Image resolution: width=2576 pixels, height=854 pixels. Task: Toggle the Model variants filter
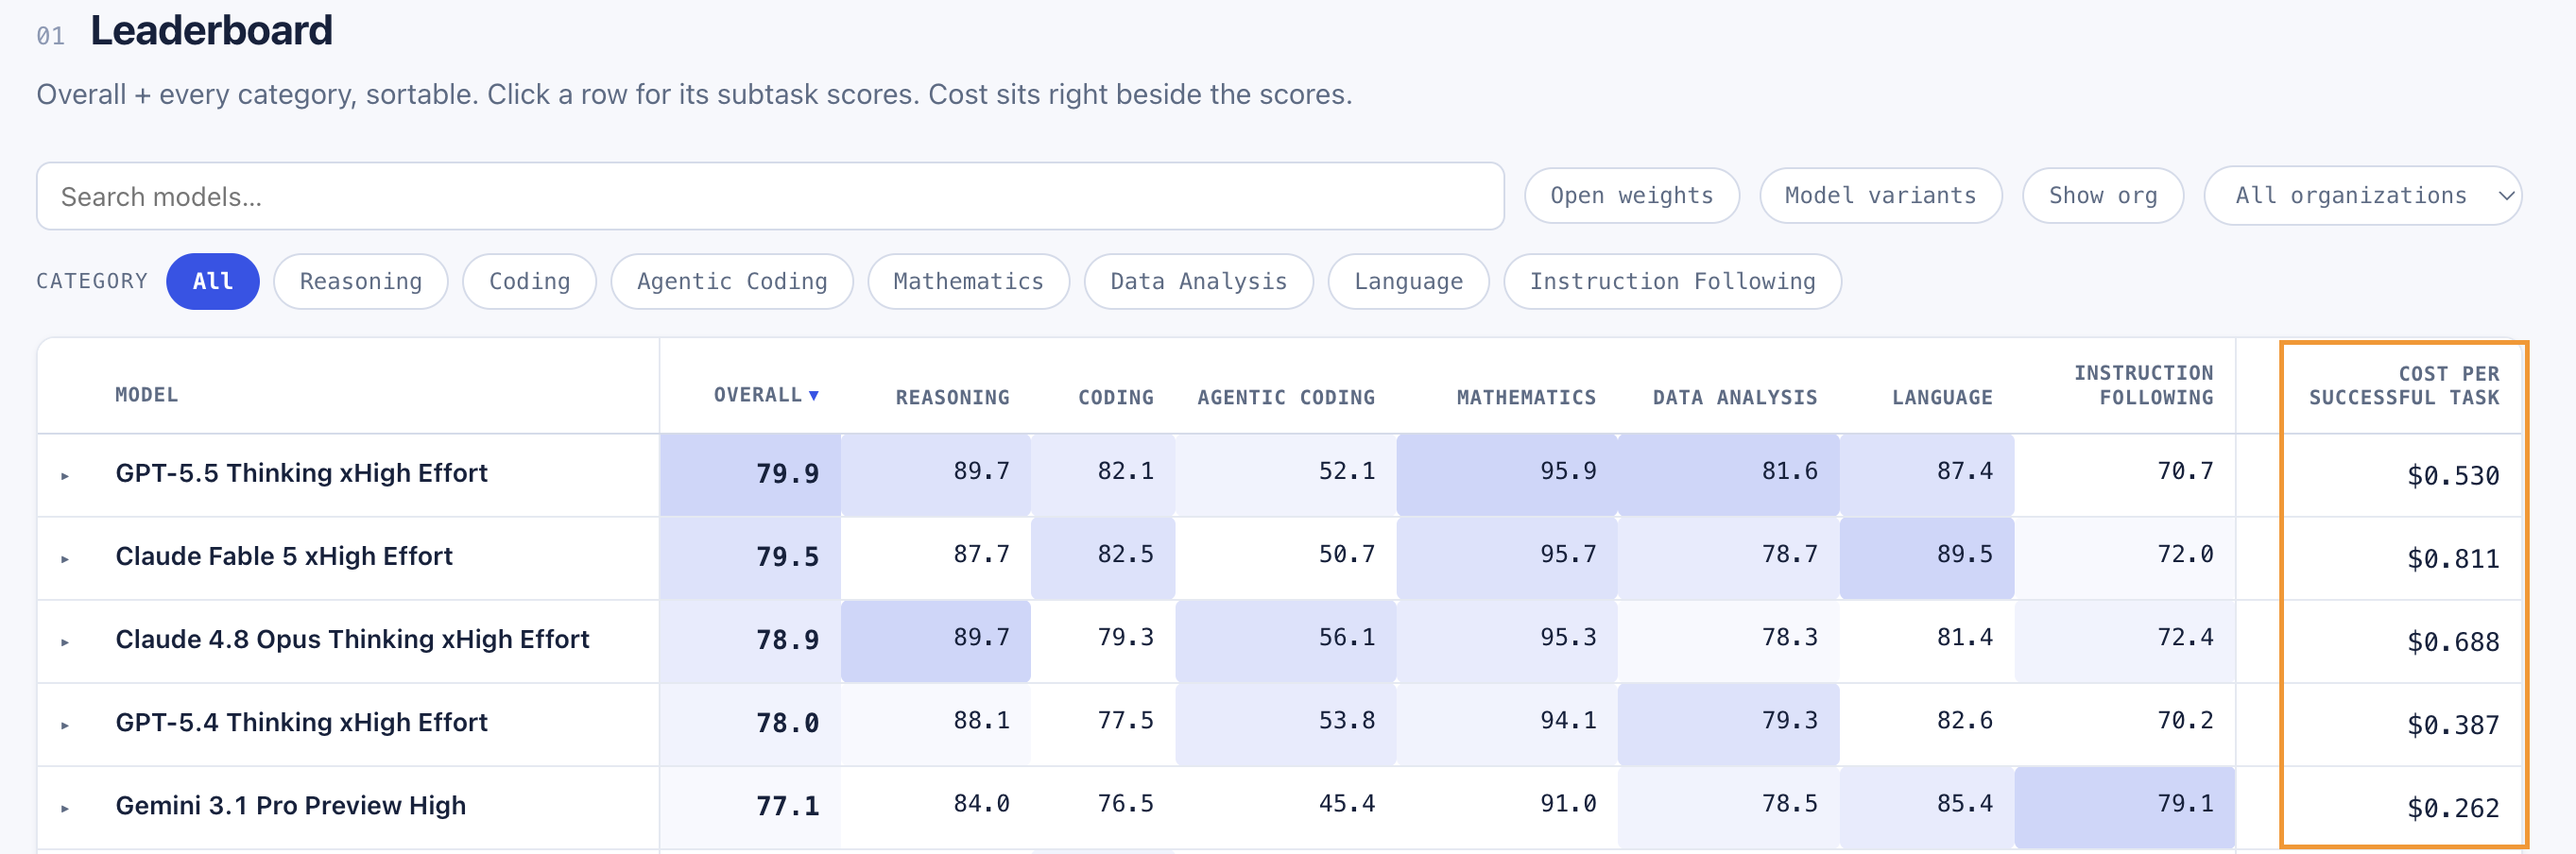(1880, 196)
